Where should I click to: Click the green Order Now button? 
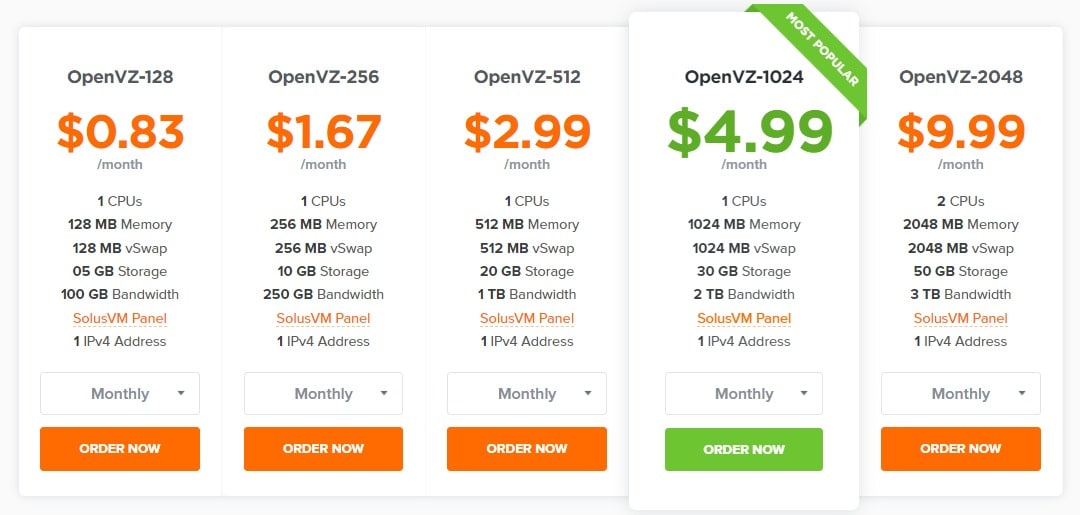pos(744,450)
